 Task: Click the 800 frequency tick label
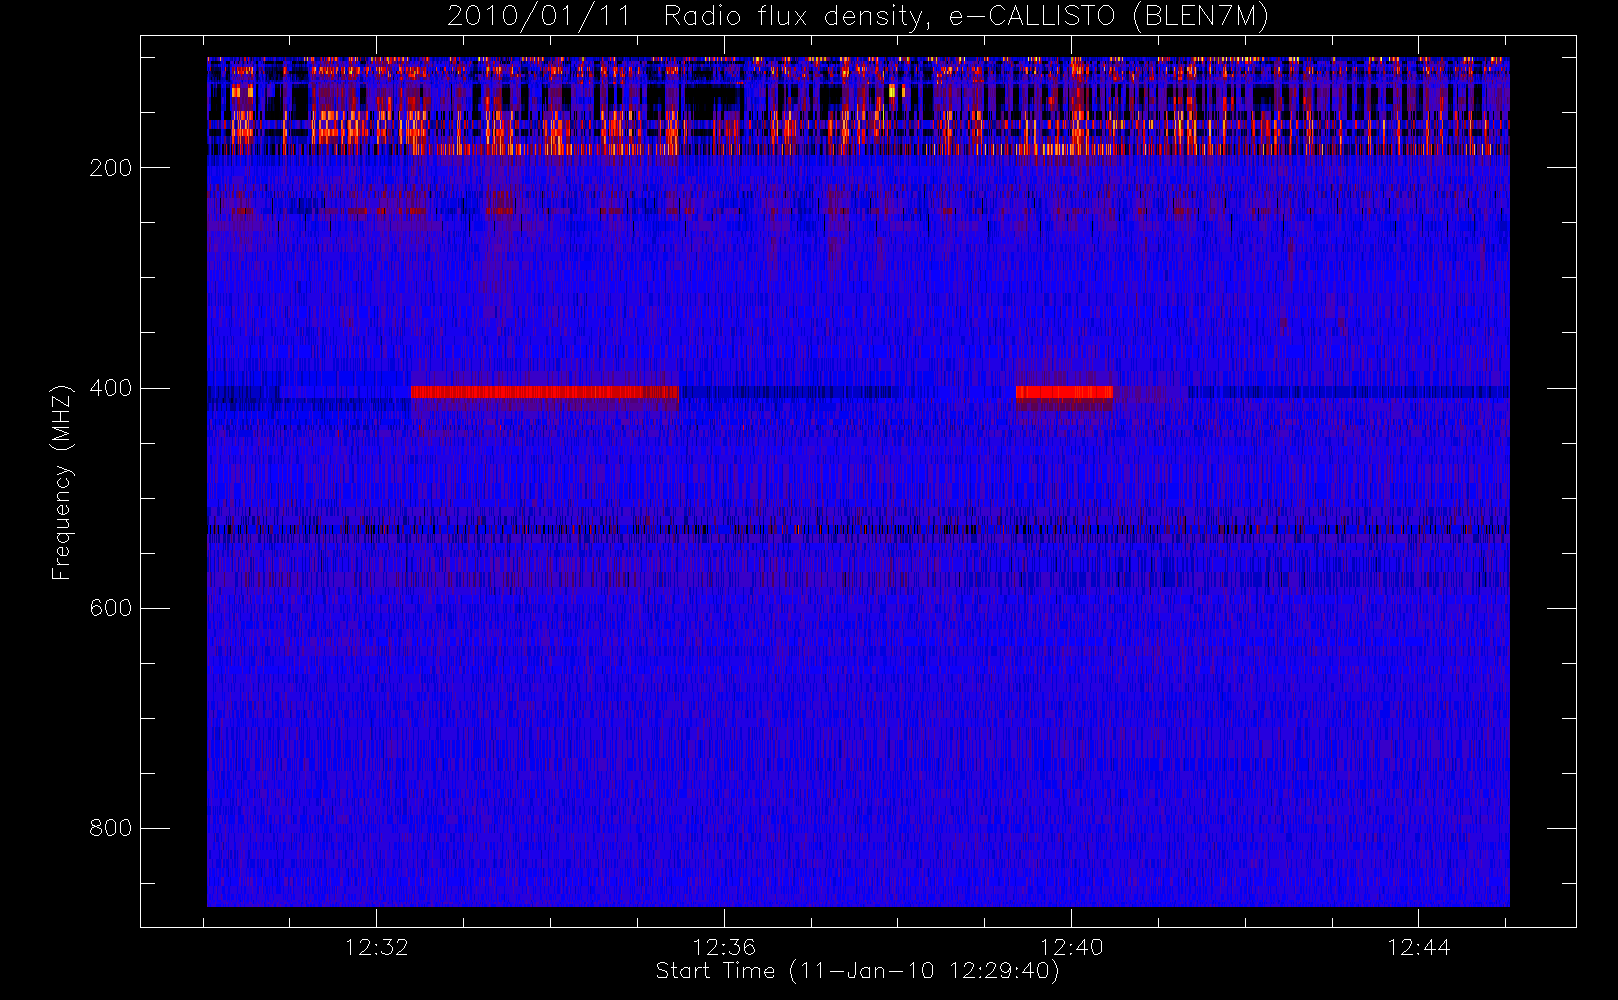[x=110, y=828]
